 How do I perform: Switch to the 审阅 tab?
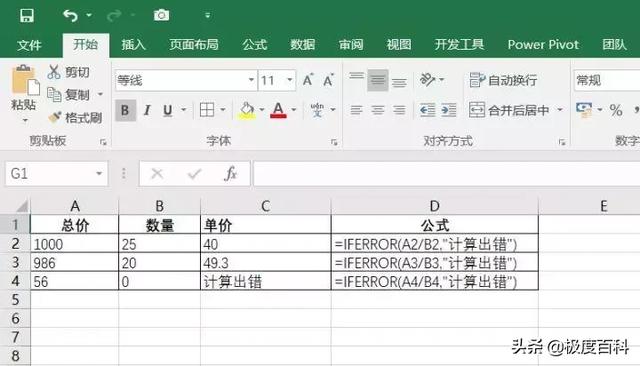pos(351,44)
